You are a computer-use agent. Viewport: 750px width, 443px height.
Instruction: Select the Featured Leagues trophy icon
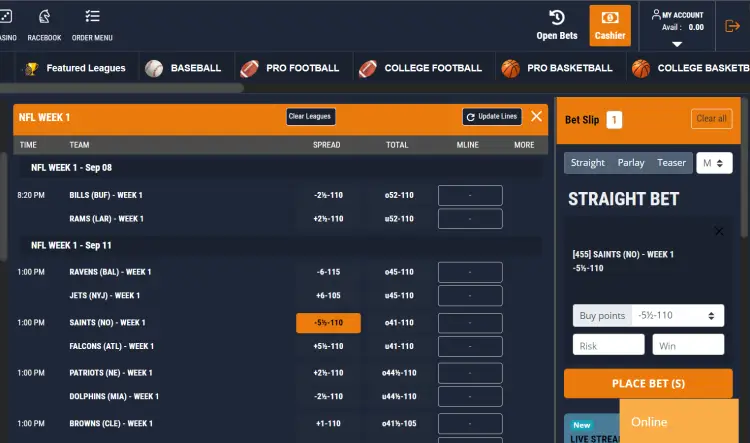32,68
